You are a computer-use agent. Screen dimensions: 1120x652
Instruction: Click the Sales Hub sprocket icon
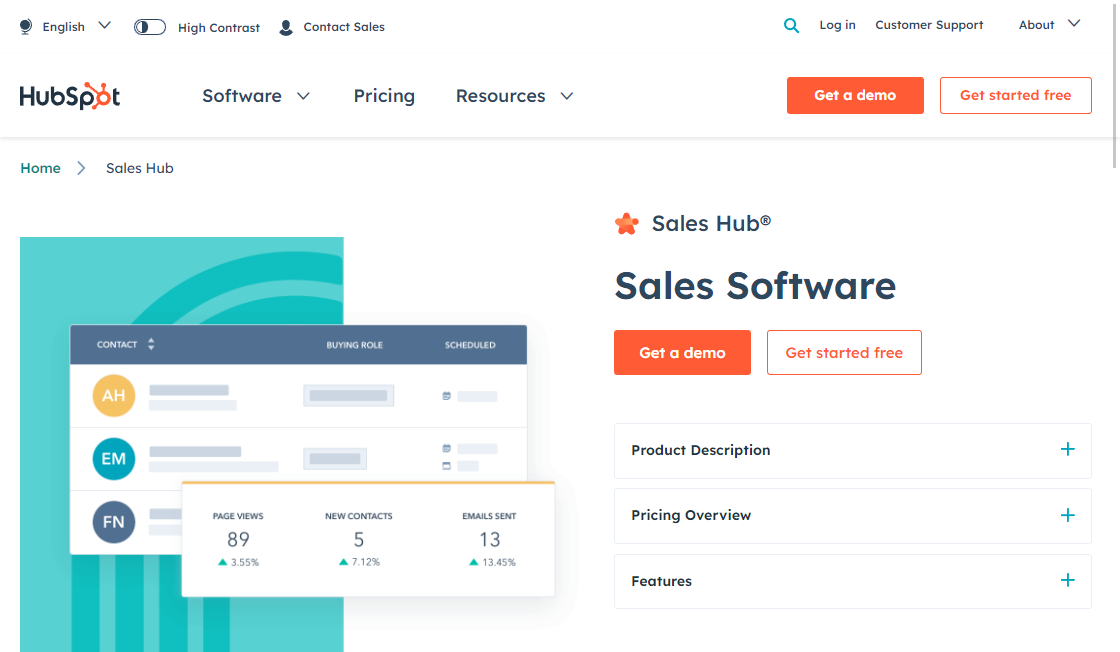click(626, 223)
